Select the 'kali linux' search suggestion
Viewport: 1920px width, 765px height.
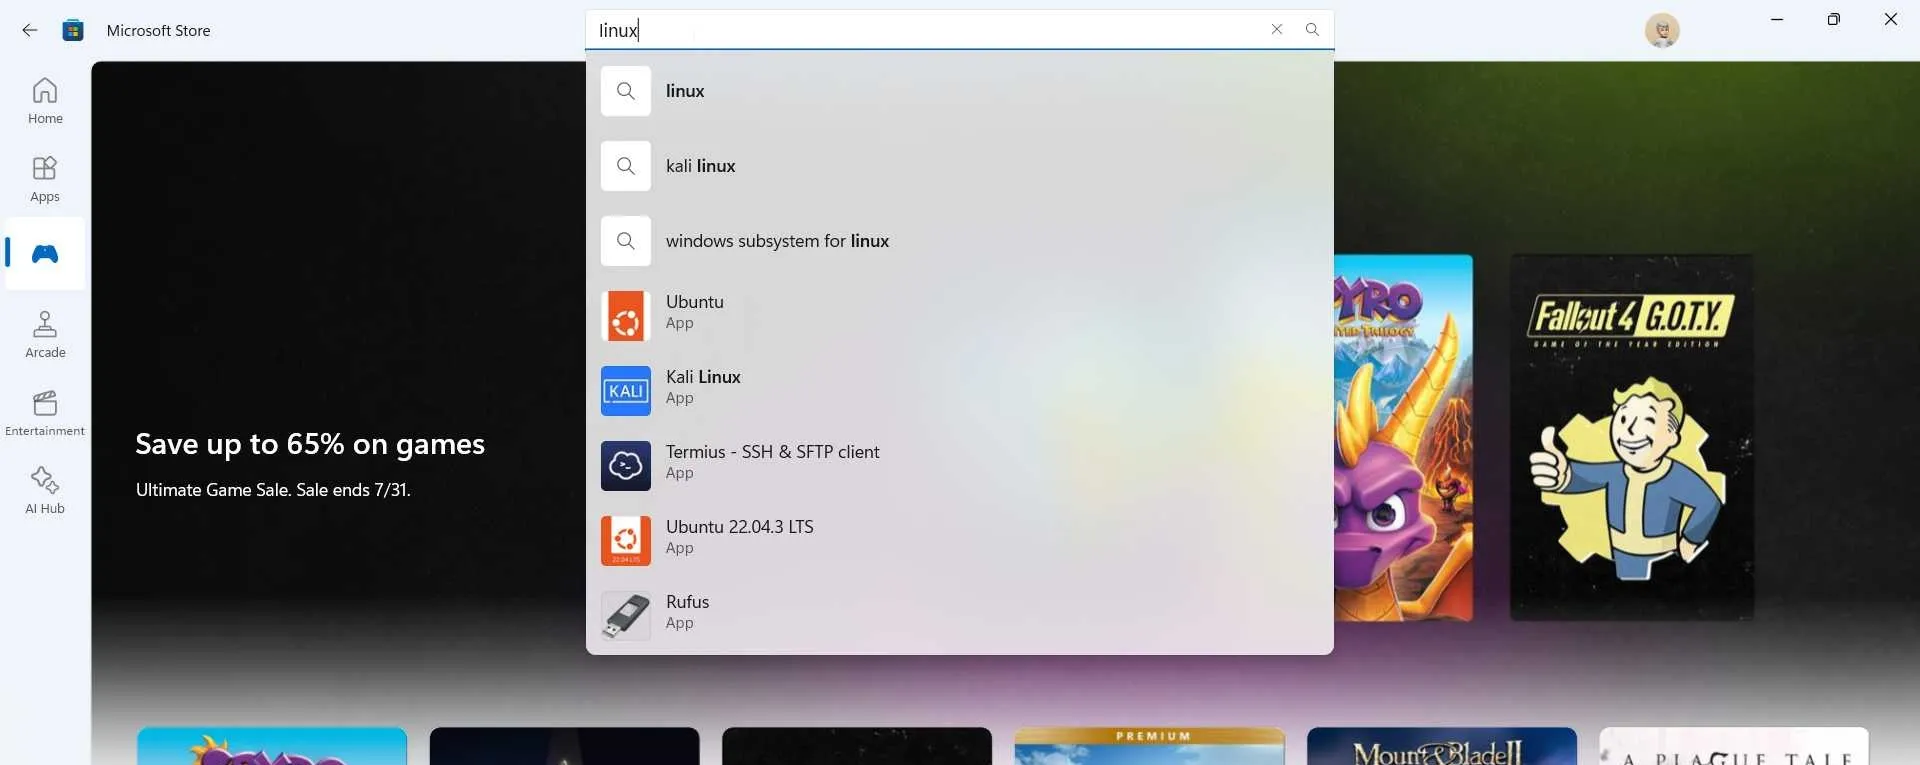point(959,166)
